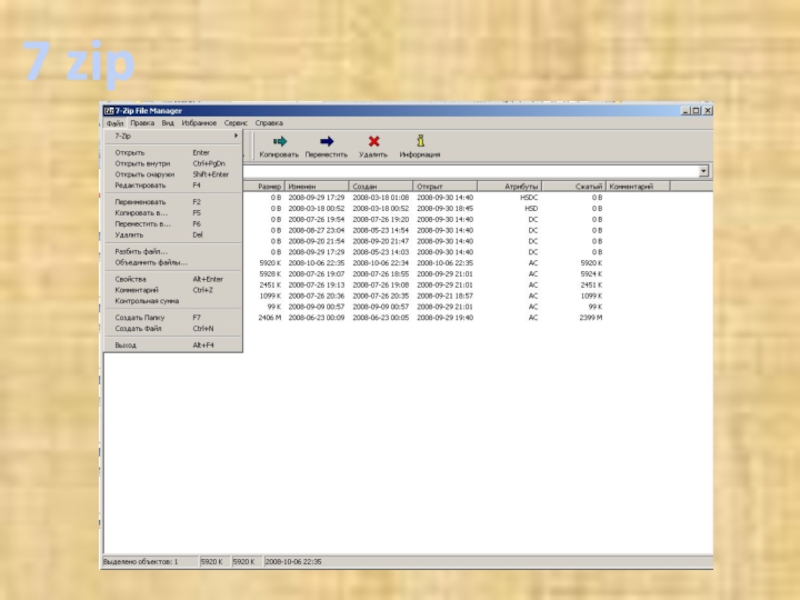Choose Редактировать menu entry
This screenshot has height=600, width=800.
point(173,185)
